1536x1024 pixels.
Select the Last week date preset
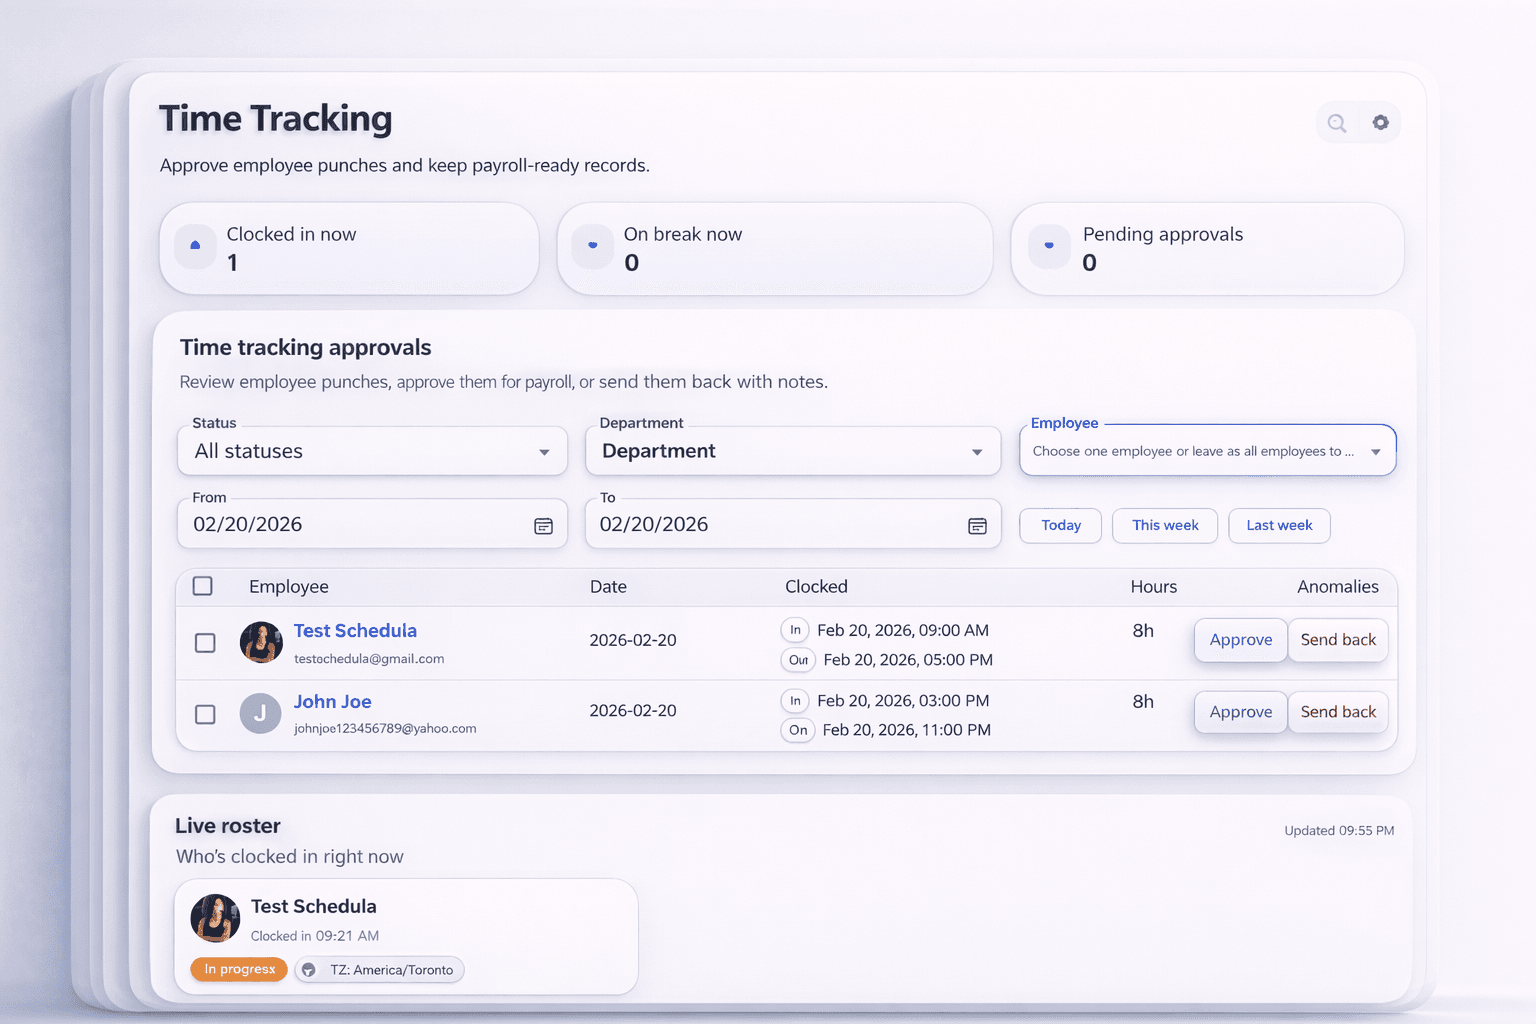point(1279,526)
